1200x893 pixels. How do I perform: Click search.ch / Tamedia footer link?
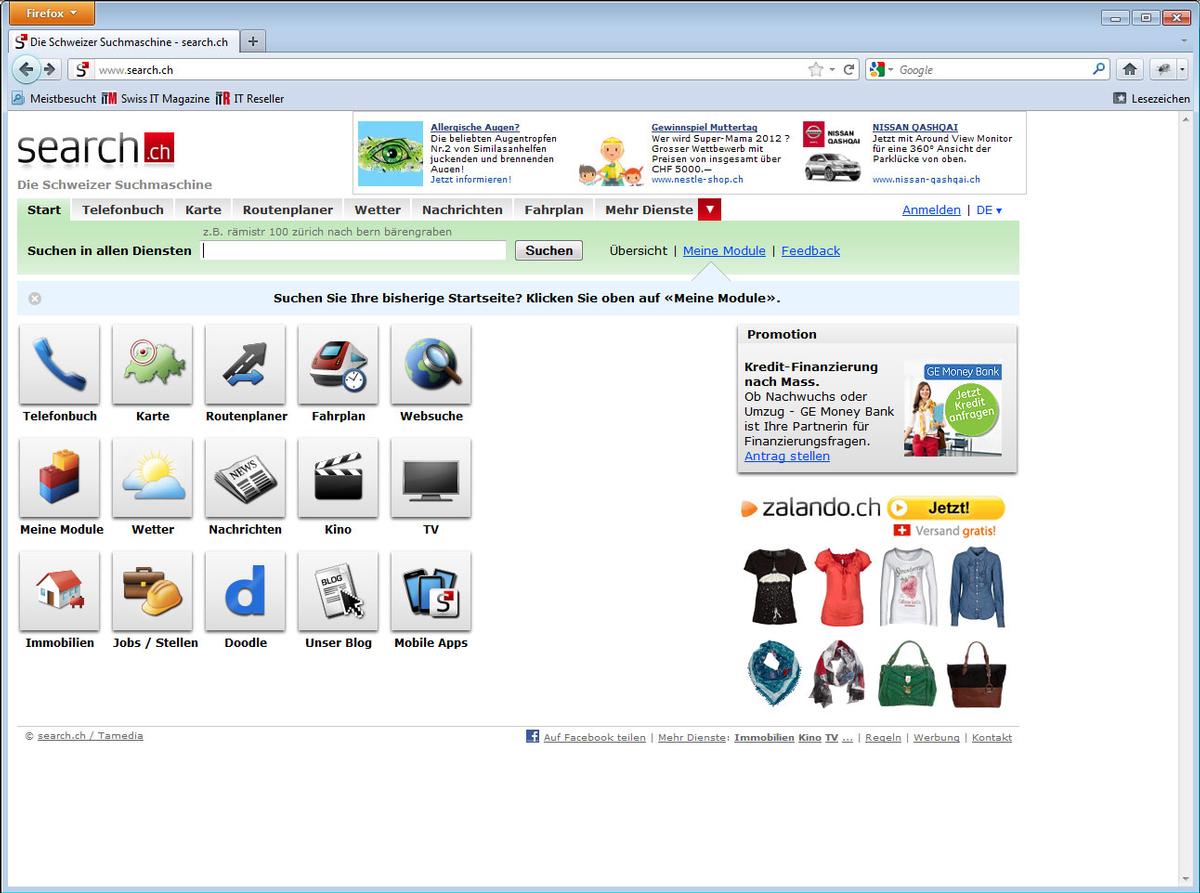90,736
